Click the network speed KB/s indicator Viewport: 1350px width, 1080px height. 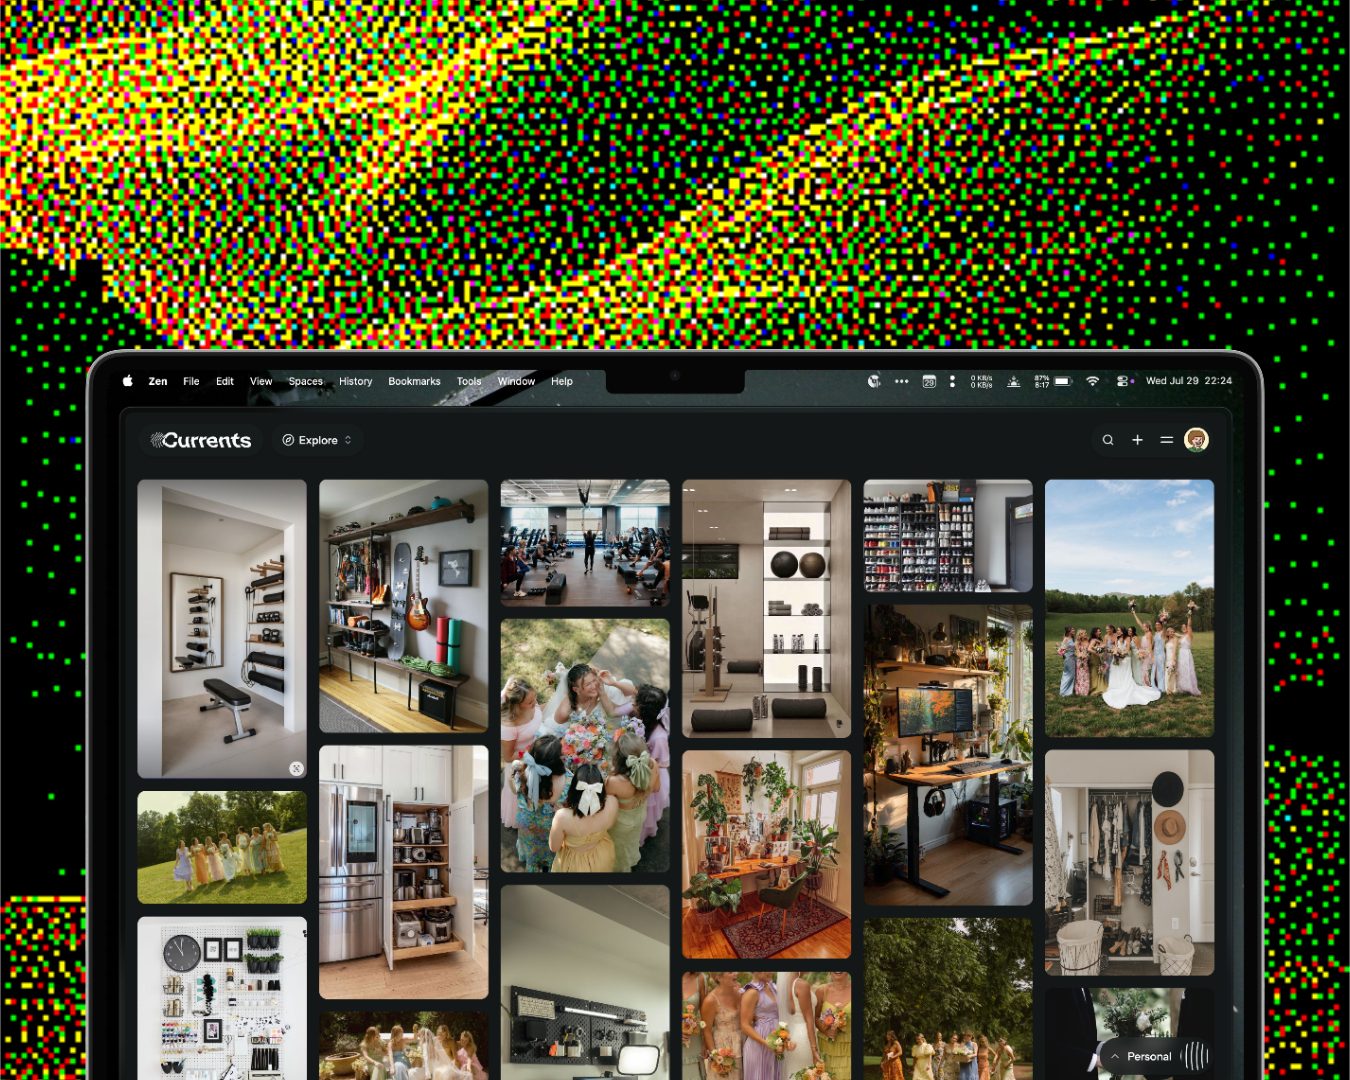(981, 381)
